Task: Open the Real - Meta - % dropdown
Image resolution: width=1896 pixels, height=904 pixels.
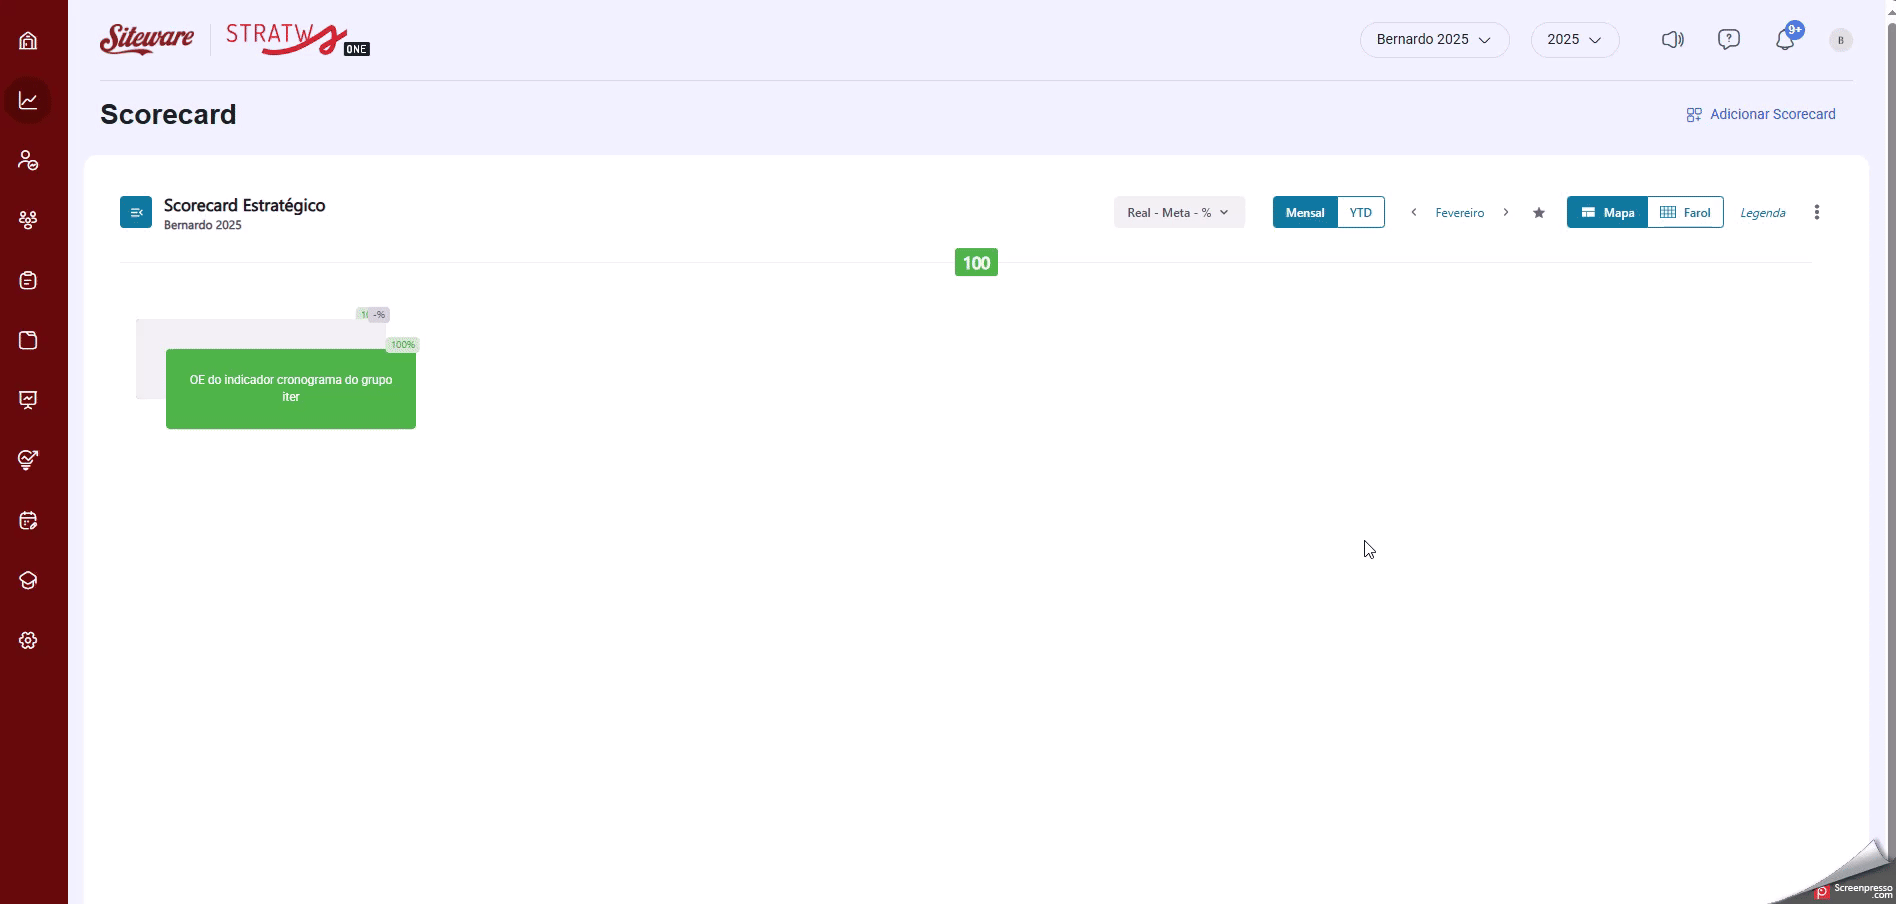Action: coord(1178,213)
